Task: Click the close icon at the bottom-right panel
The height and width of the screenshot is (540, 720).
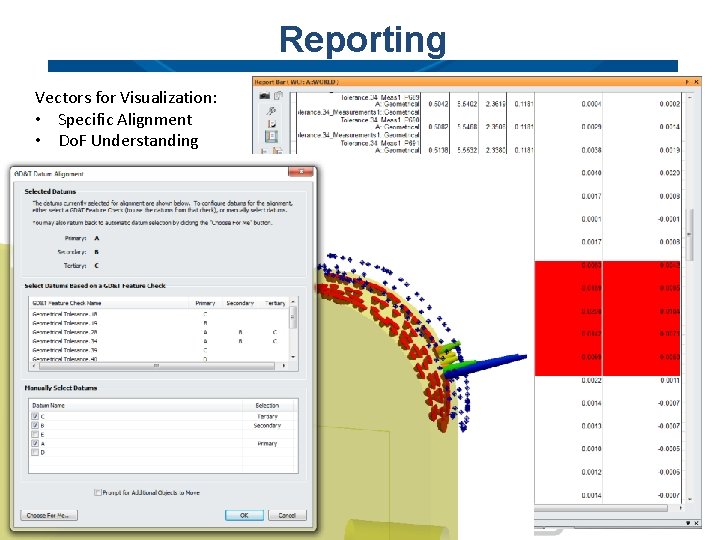Action: pos(696,523)
